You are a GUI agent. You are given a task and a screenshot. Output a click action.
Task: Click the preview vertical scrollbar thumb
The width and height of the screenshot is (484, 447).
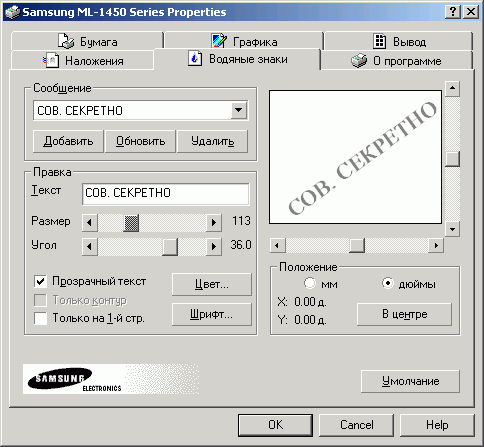point(452,159)
